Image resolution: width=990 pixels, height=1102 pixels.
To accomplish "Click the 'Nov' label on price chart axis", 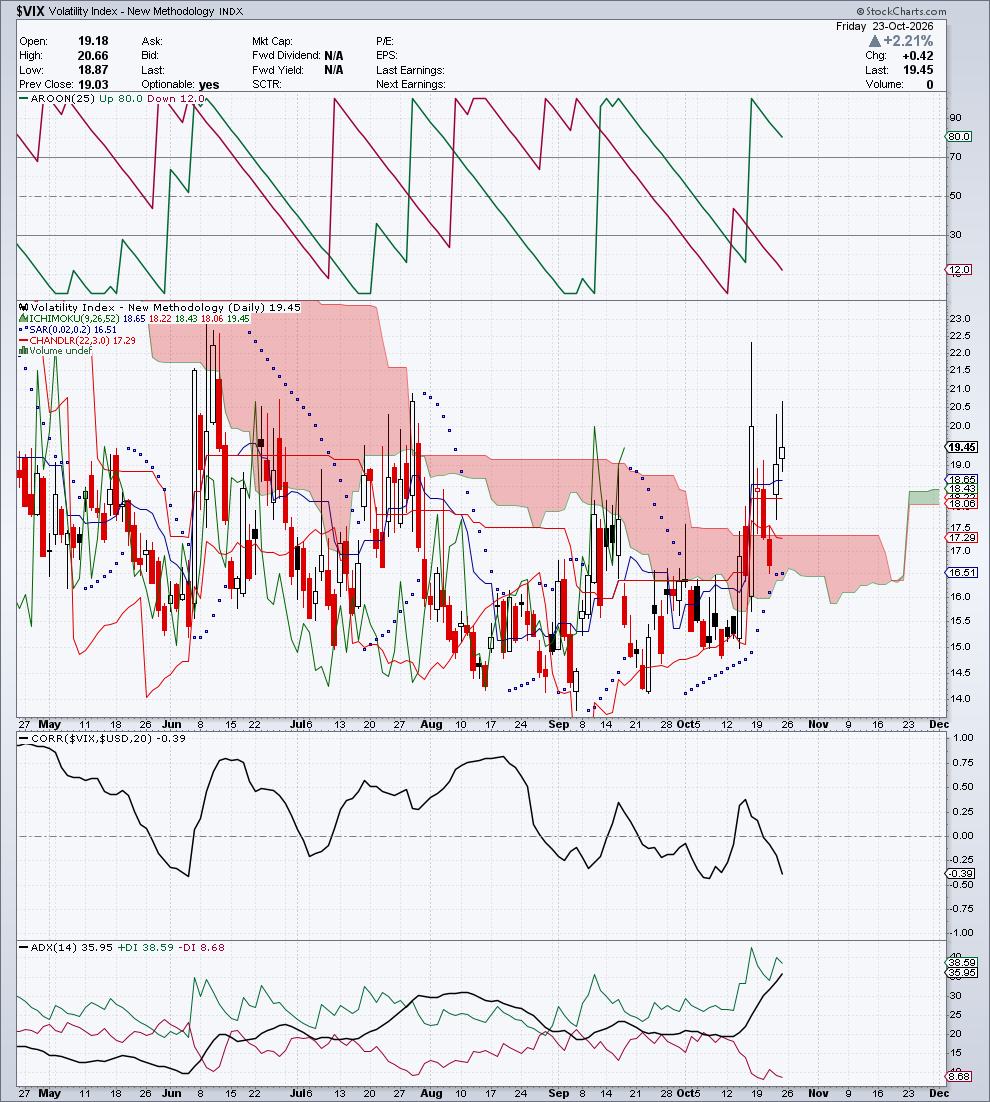I will pos(819,725).
